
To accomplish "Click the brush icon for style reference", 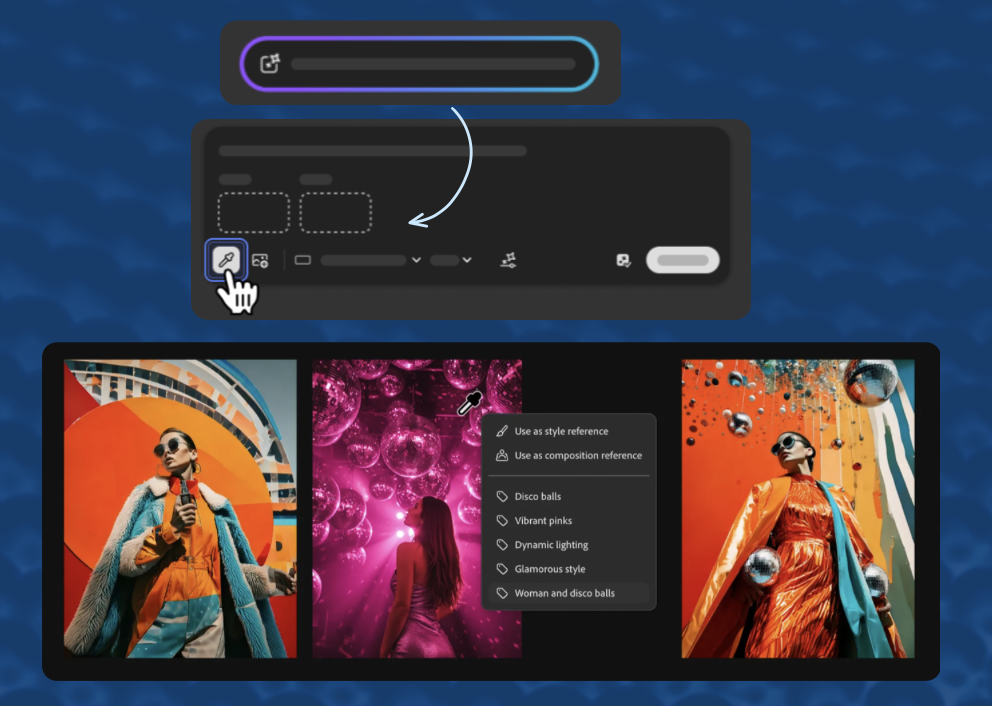I will tap(502, 432).
